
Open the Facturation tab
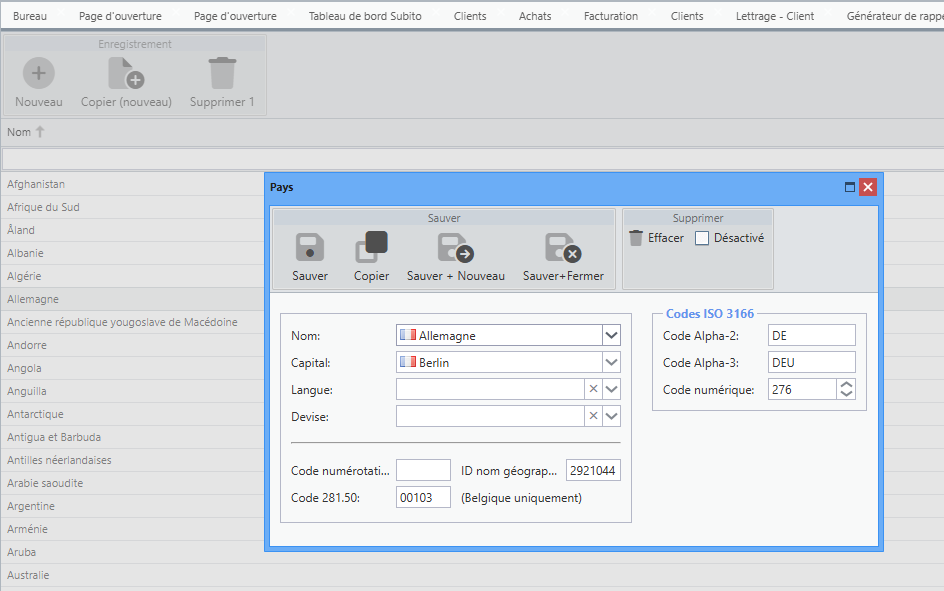coord(610,16)
